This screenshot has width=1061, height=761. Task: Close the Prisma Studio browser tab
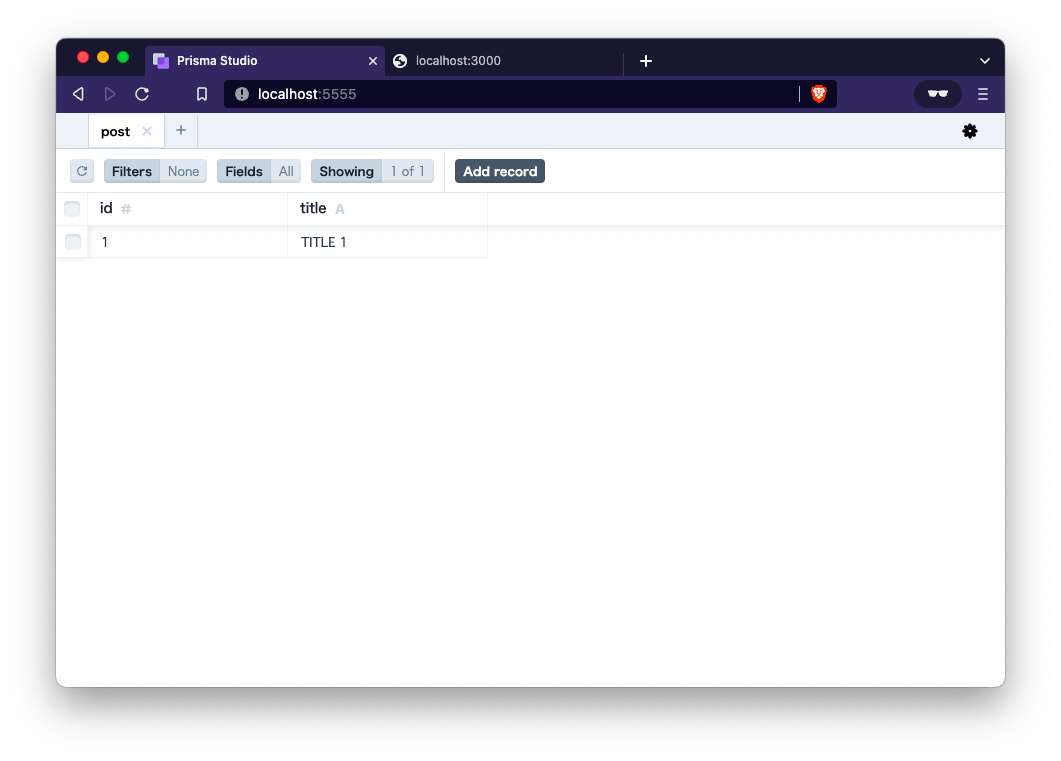[x=373, y=61]
